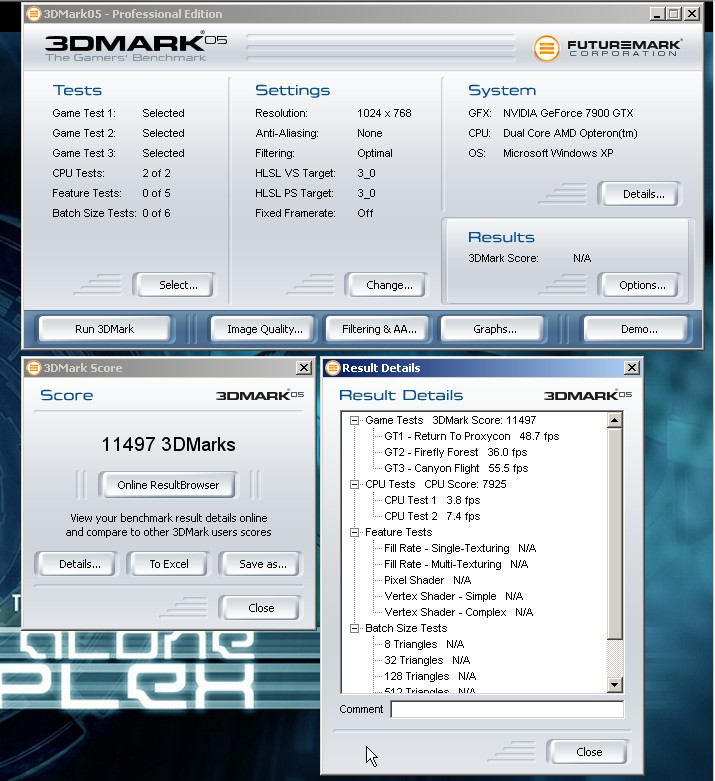Select GT3 - Canyon Flight row

click(x=456, y=468)
